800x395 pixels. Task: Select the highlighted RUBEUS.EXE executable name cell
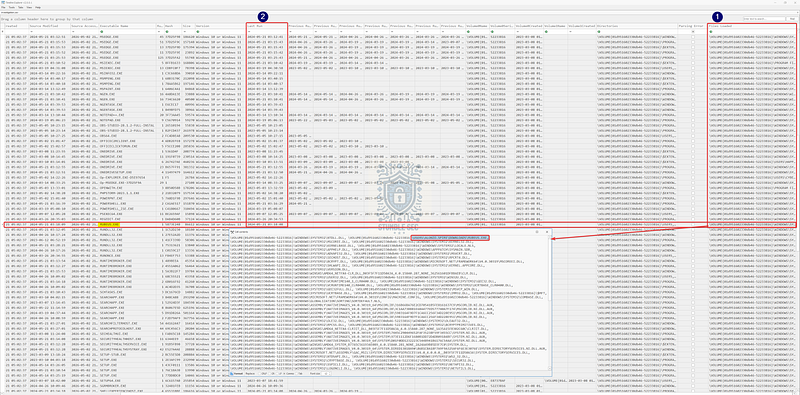tap(128, 224)
